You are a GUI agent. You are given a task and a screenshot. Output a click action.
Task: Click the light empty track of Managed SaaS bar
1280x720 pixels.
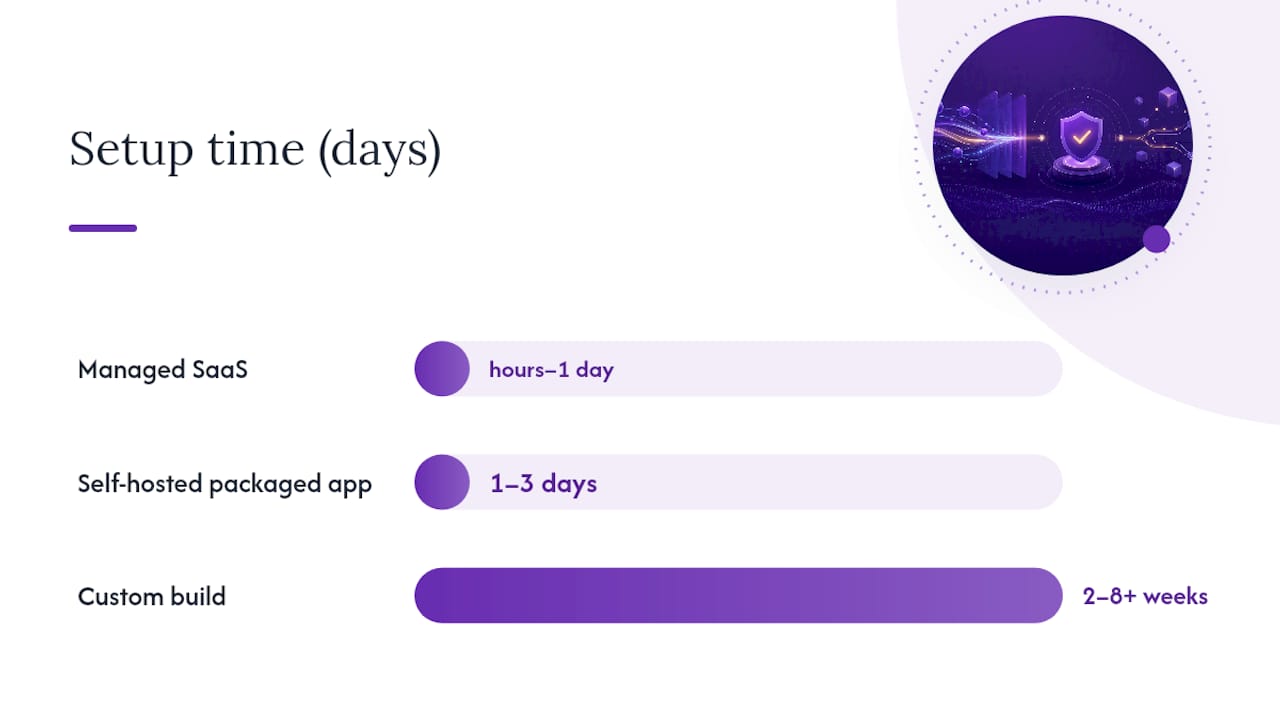coord(766,369)
